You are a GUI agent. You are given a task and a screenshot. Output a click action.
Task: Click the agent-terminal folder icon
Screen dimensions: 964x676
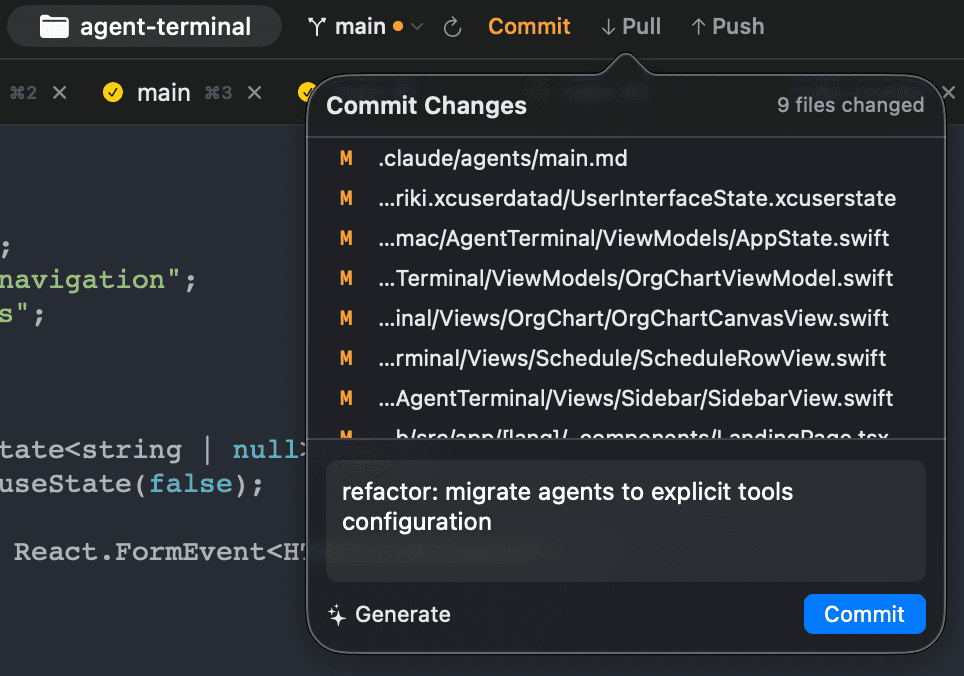click(x=54, y=27)
